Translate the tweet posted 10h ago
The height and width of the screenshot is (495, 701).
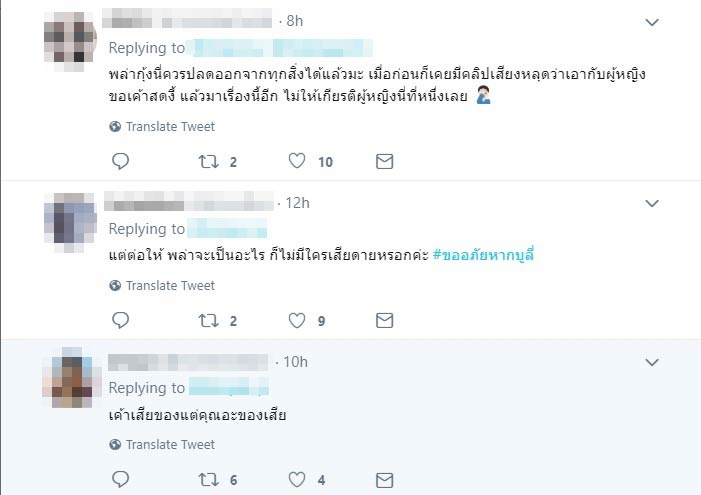162,444
